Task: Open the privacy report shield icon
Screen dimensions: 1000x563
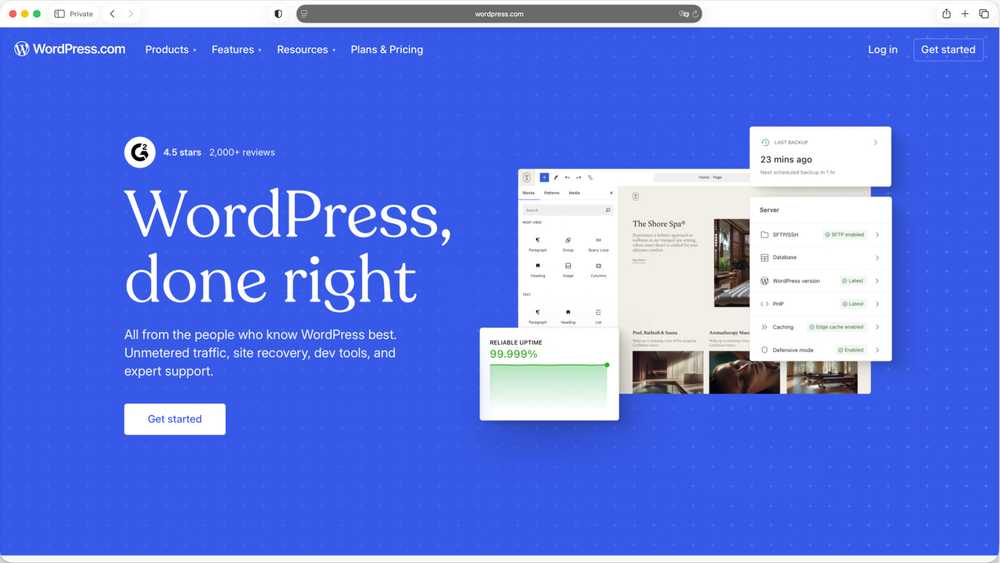Action: tap(278, 13)
